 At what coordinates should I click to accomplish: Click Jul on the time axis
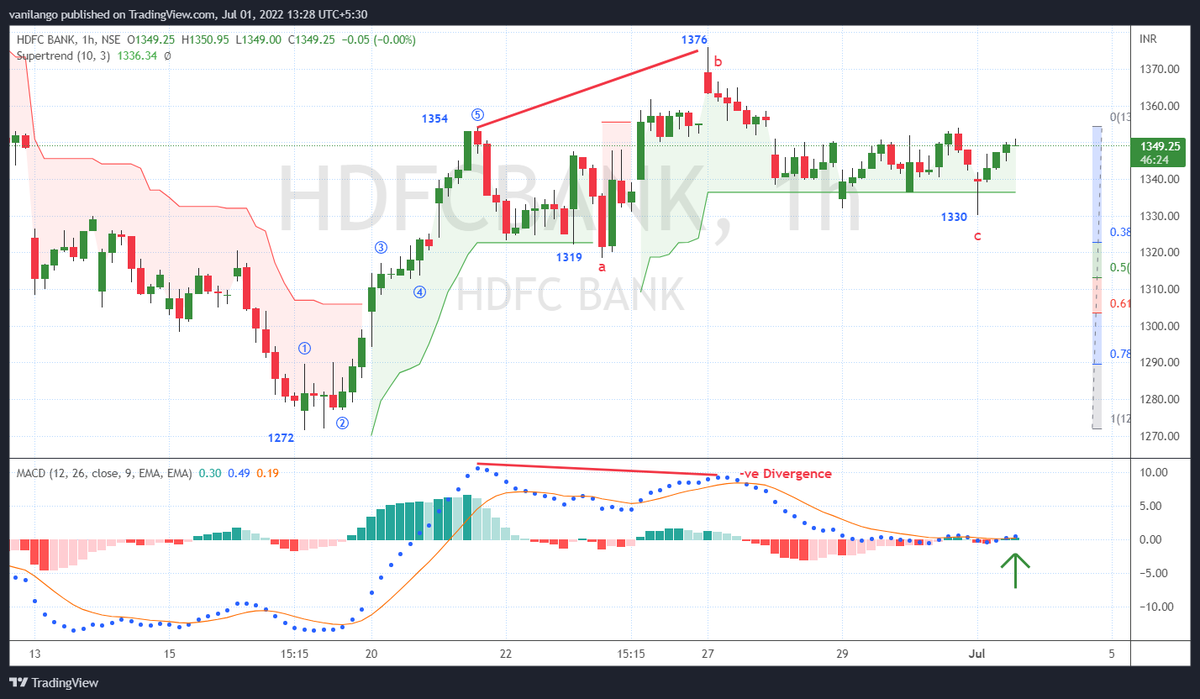(x=977, y=654)
